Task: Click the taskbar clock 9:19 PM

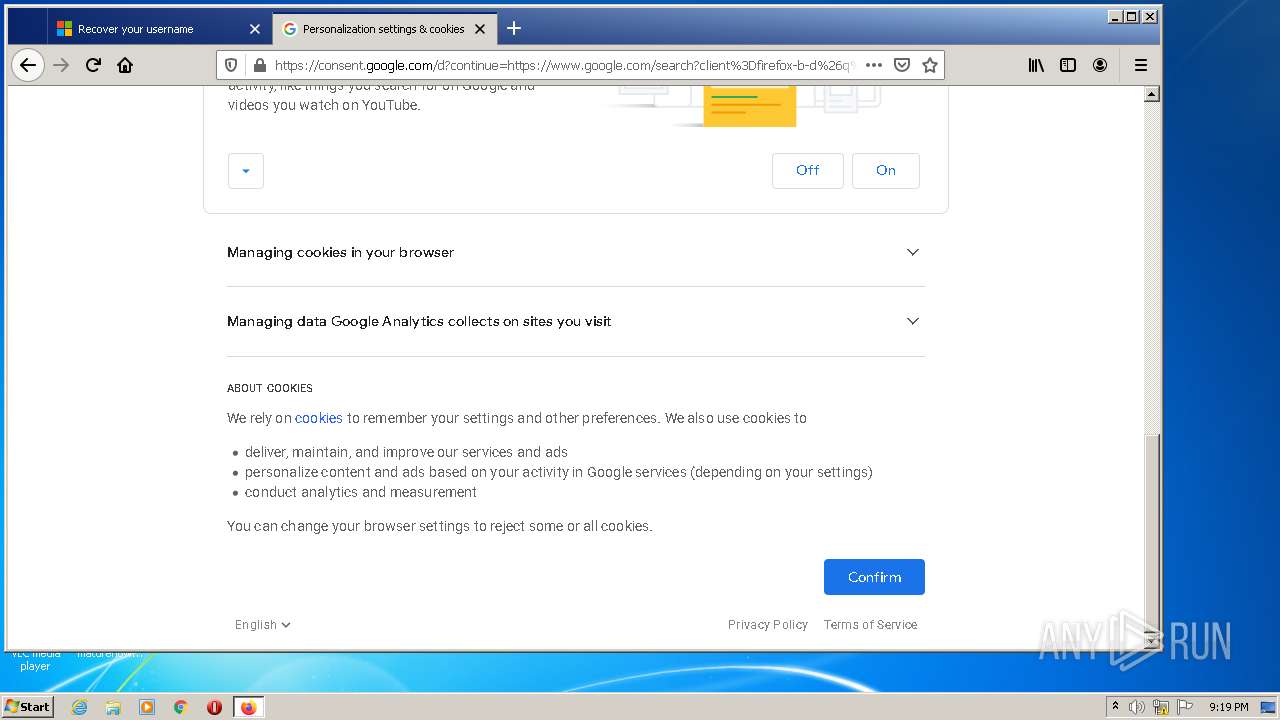Action: [x=1228, y=707]
